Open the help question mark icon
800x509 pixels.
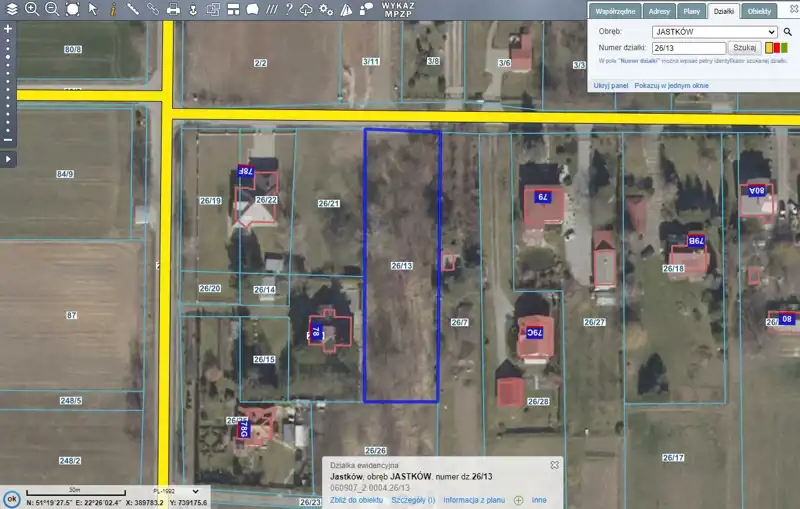click(x=288, y=9)
